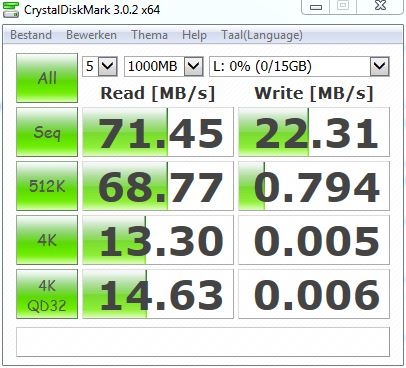Viewport: 406px width, 368px height.
Task: Click the empty comment field at bottom
Action: click(x=203, y=342)
